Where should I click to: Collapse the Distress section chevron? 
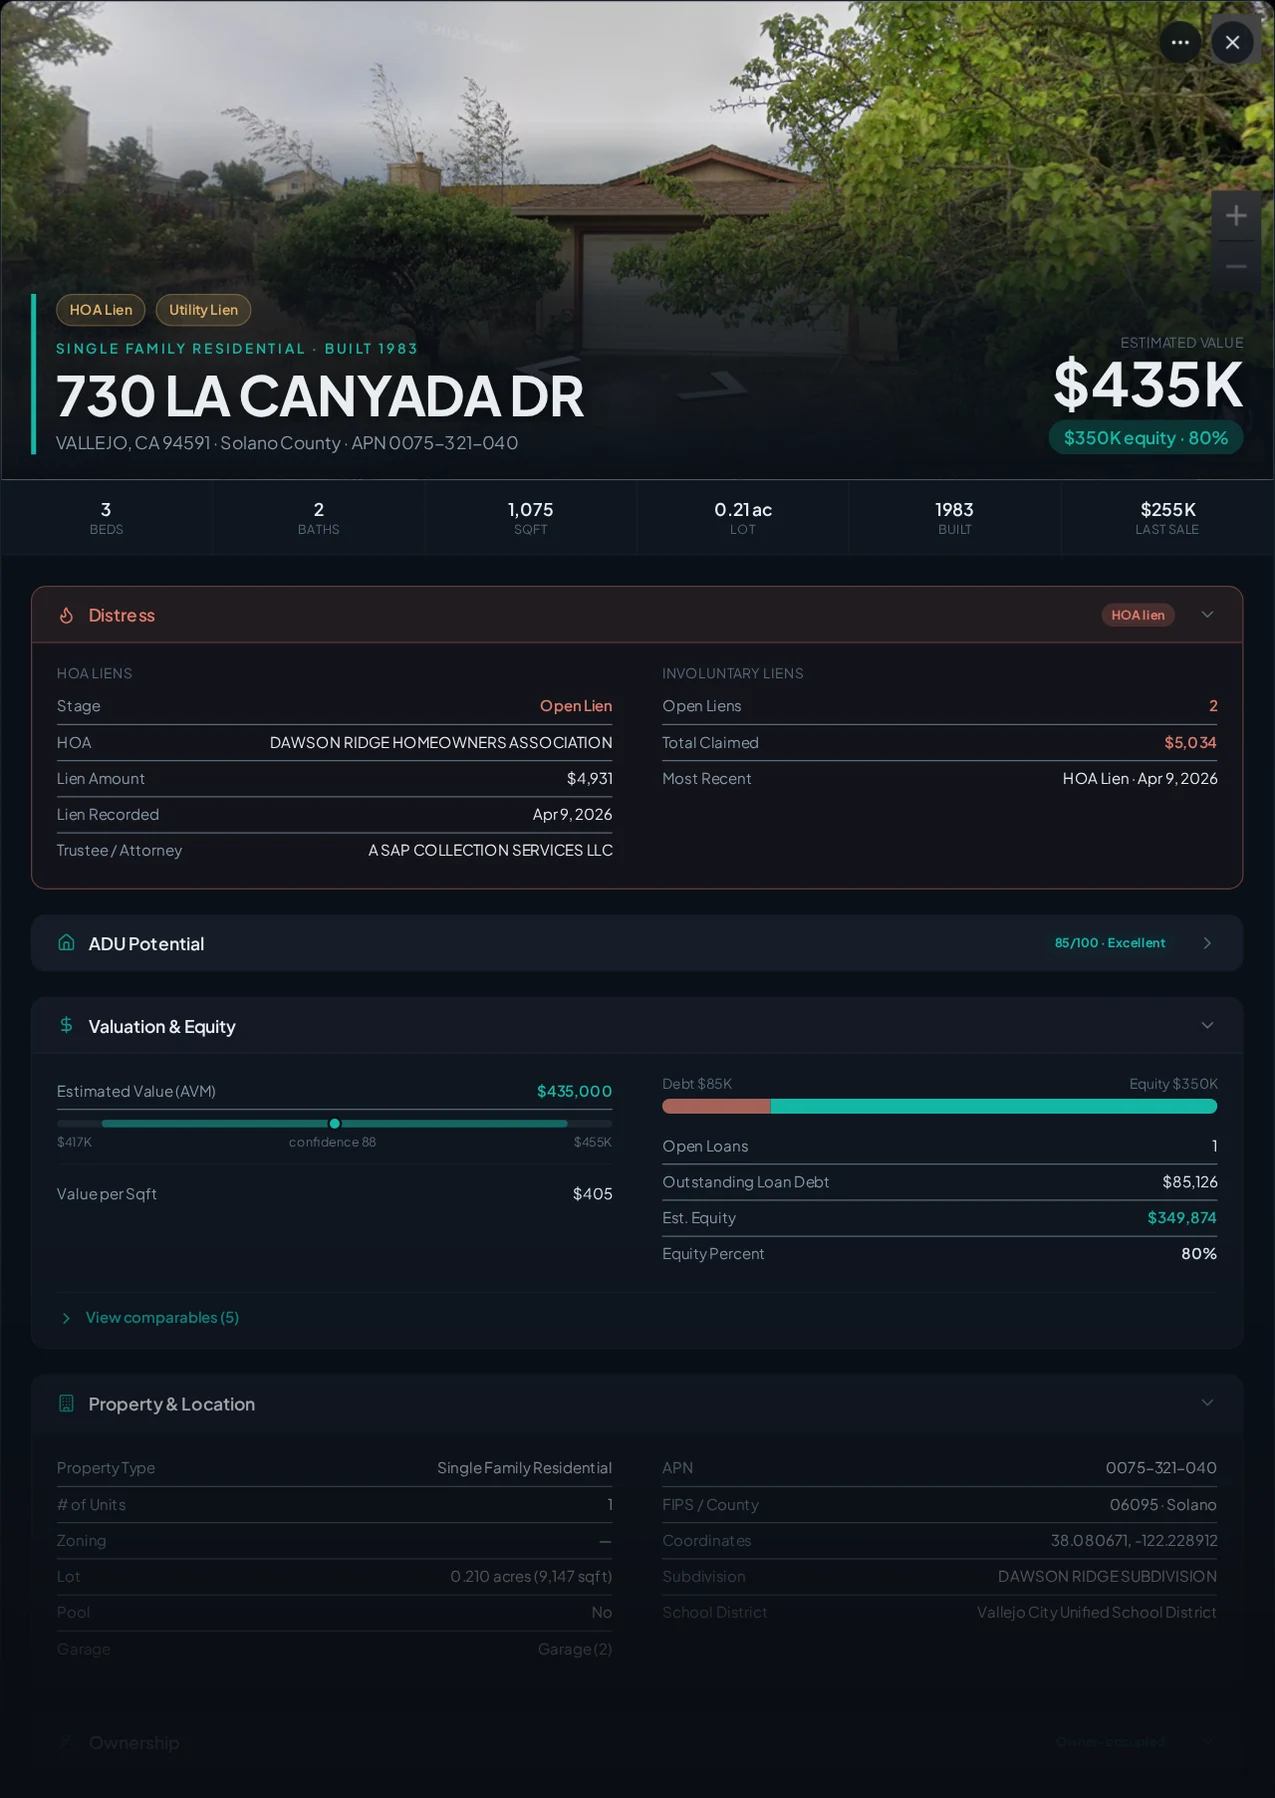click(x=1207, y=615)
